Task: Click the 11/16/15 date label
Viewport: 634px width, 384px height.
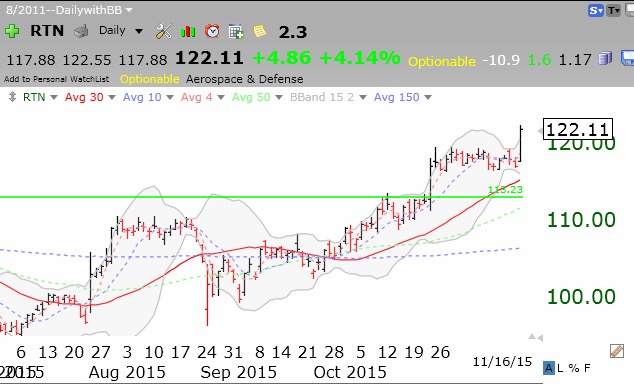Action: [x=502, y=361]
